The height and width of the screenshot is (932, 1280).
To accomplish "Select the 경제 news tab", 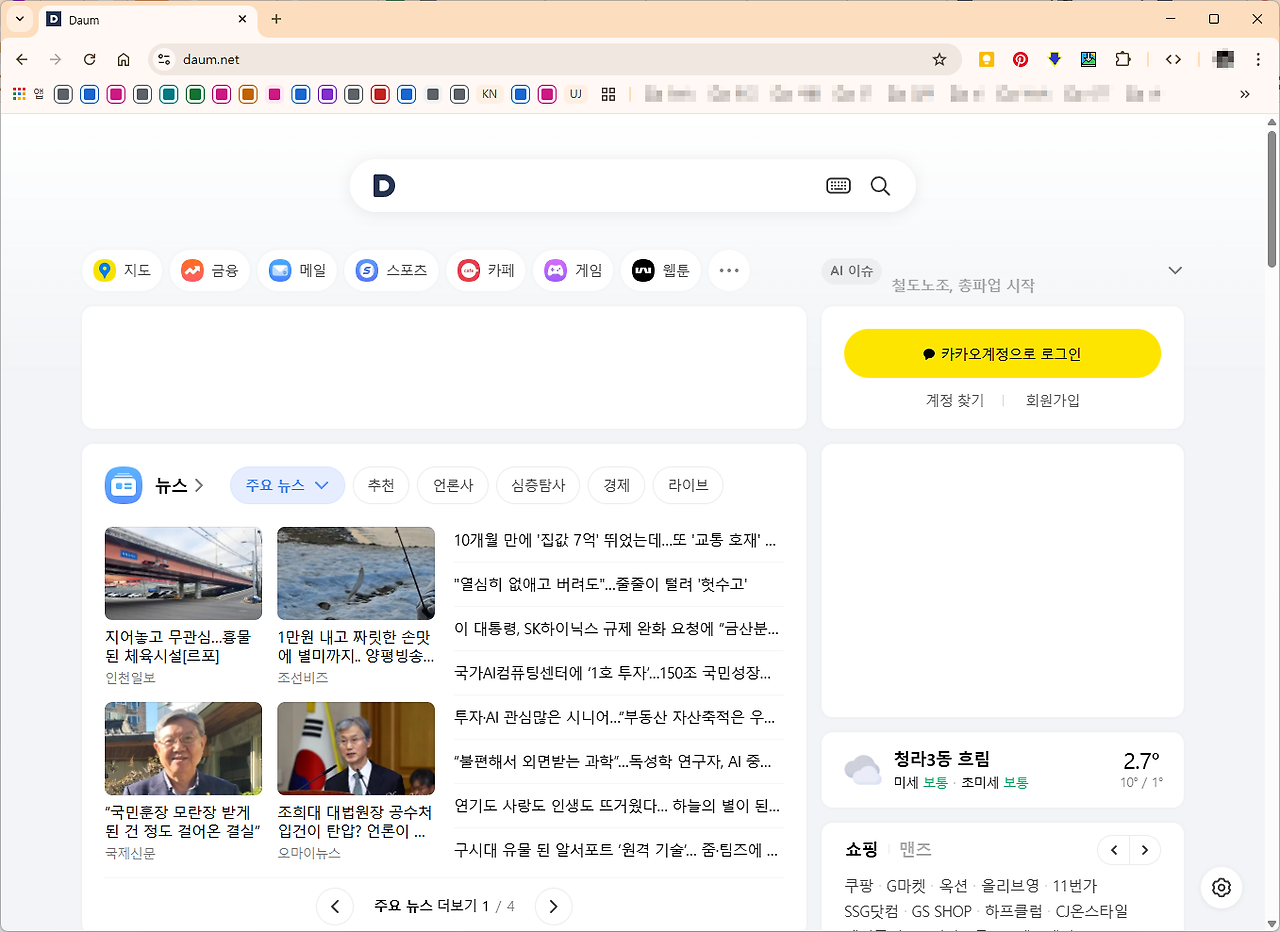I will 616,485.
